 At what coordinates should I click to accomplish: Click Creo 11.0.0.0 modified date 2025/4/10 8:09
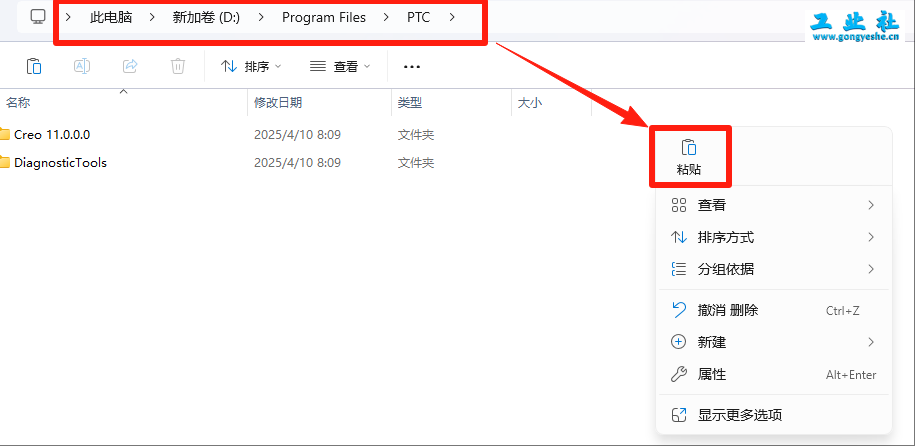[297, 135]
